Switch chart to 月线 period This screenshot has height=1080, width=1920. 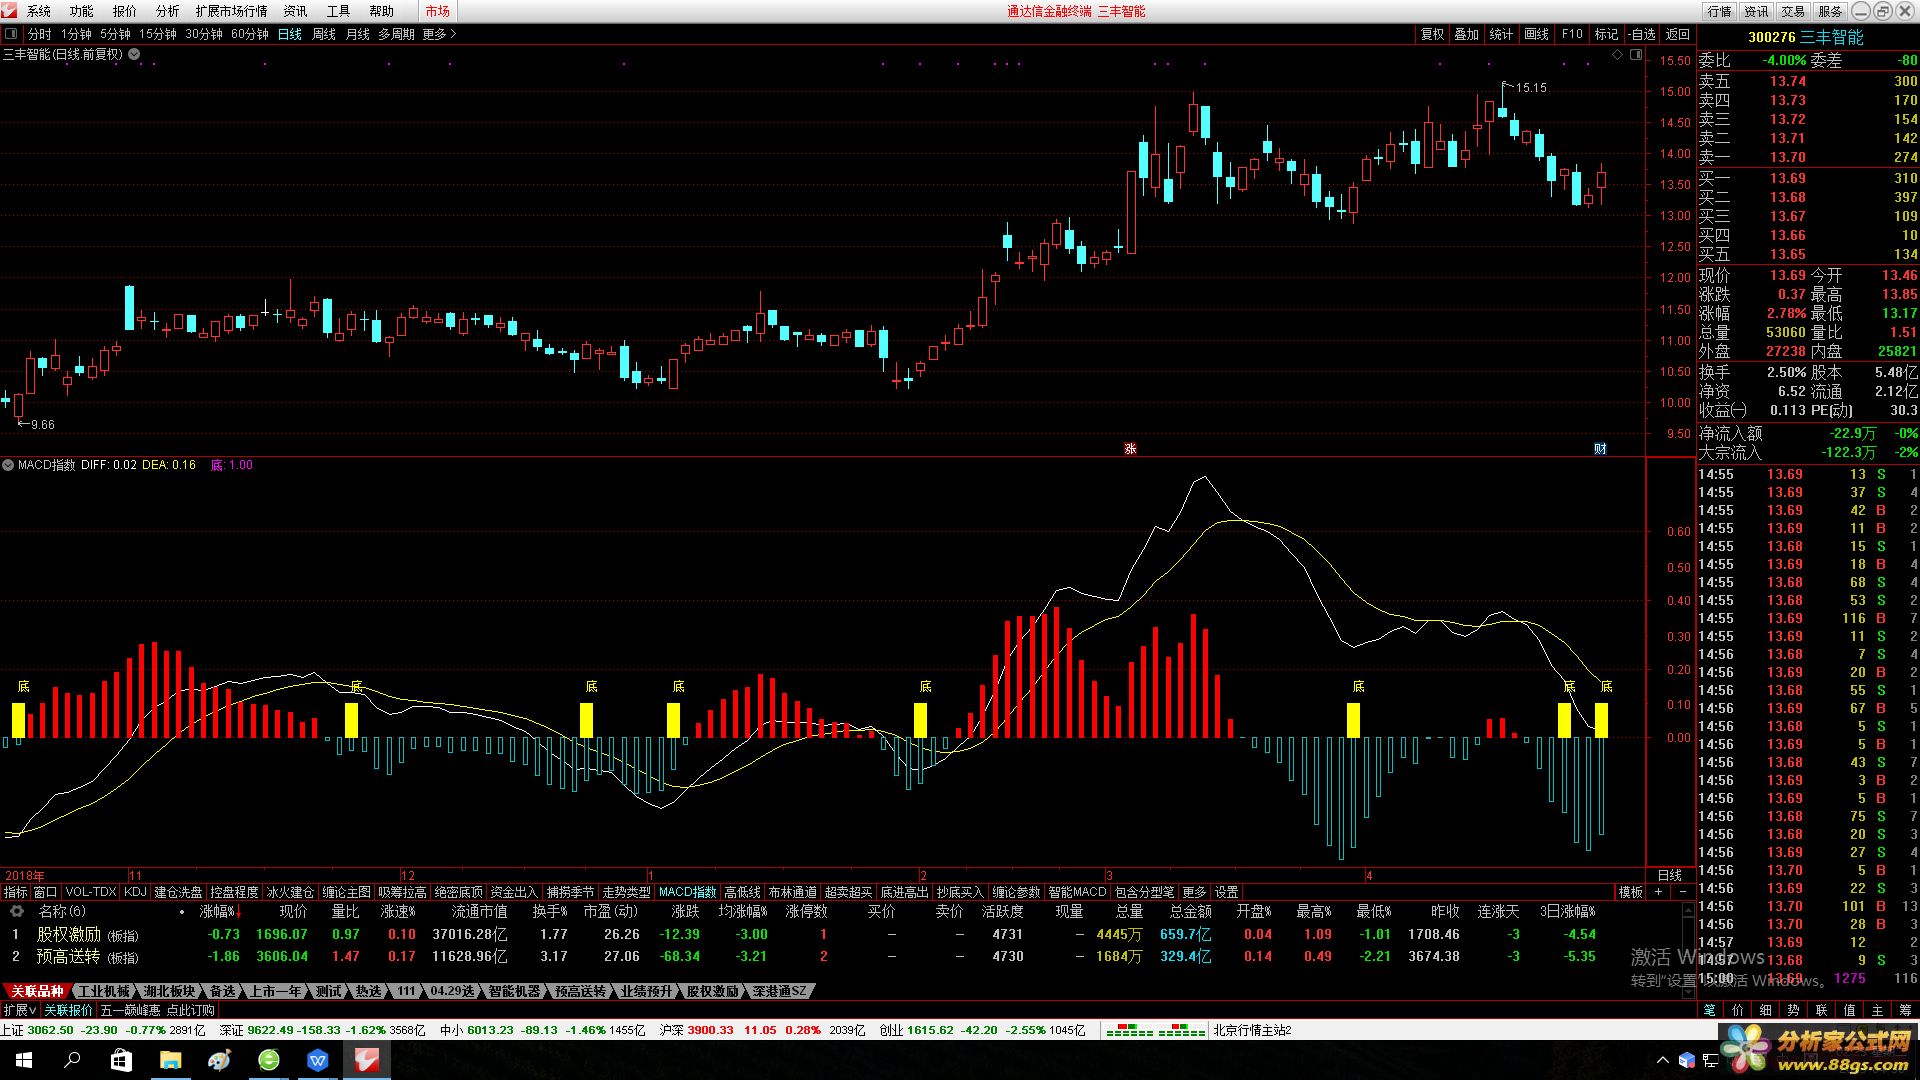[x=357, y=34]
